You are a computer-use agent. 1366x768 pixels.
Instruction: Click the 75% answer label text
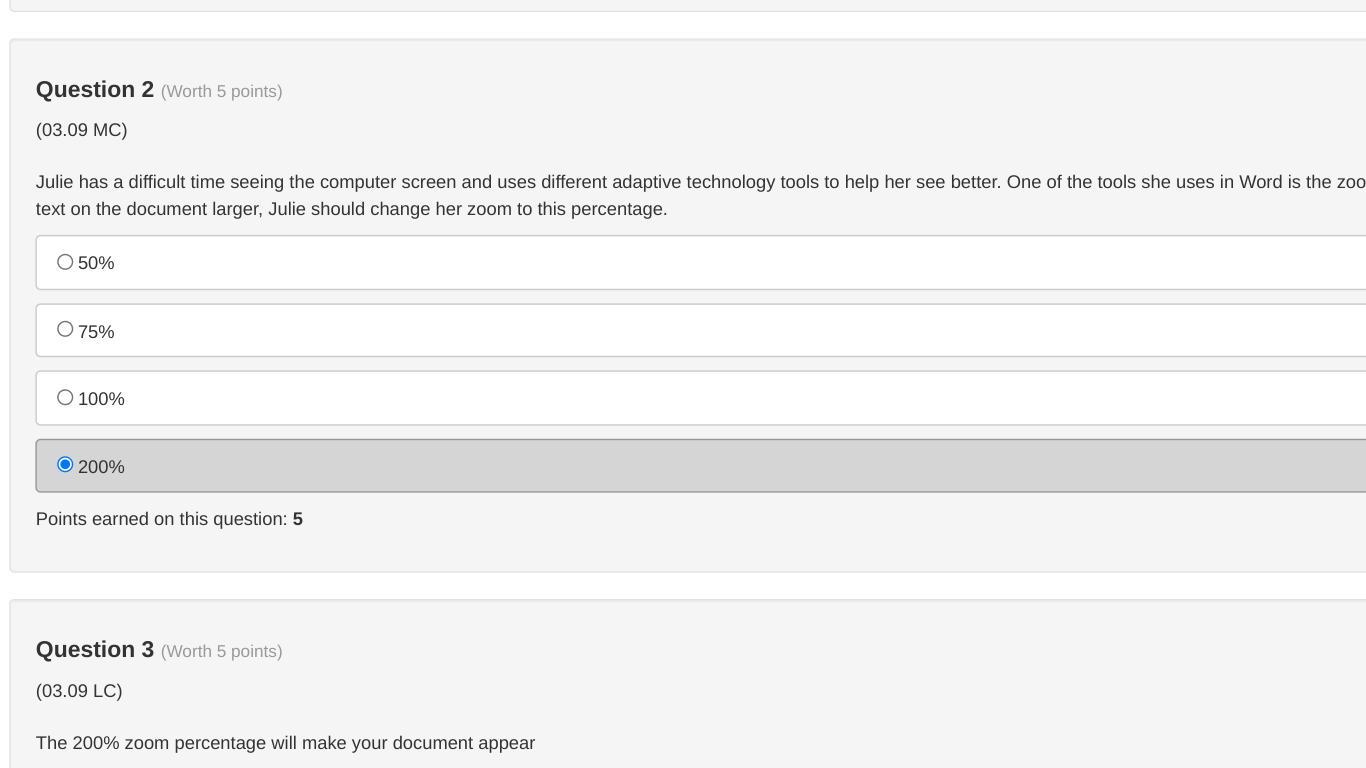click(96, 332)
